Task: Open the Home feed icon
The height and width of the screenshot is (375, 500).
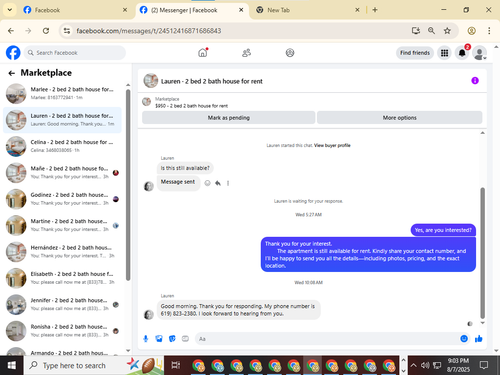Action: 203,53
